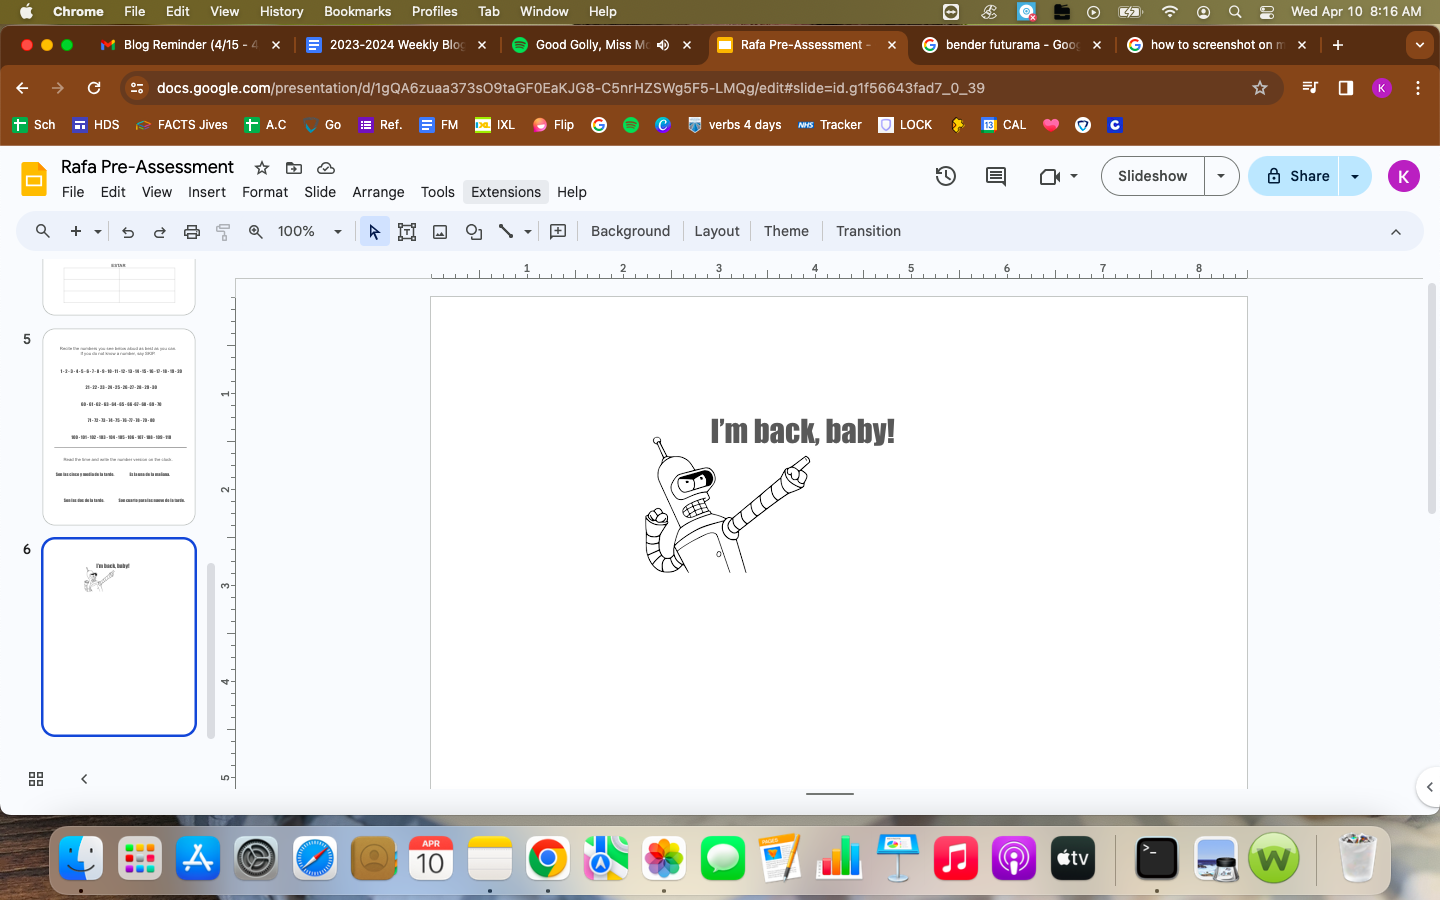Viewport: 1440px width, 900px height.
Task: Add a new slide with plus button
Action: point(76,231)
